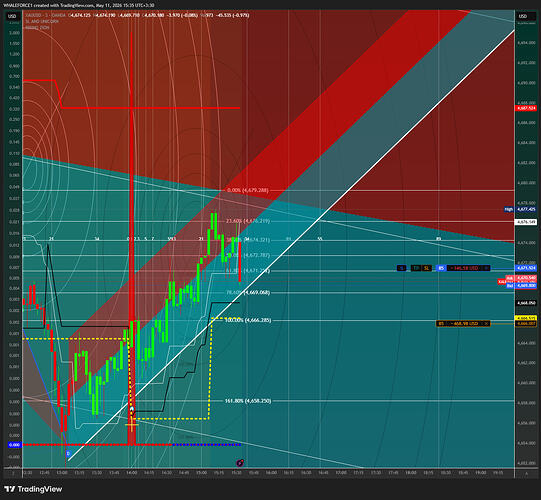Open the USD currency selector on the left scale
This screenshot has width=541, height=500.
click(12, 16)
